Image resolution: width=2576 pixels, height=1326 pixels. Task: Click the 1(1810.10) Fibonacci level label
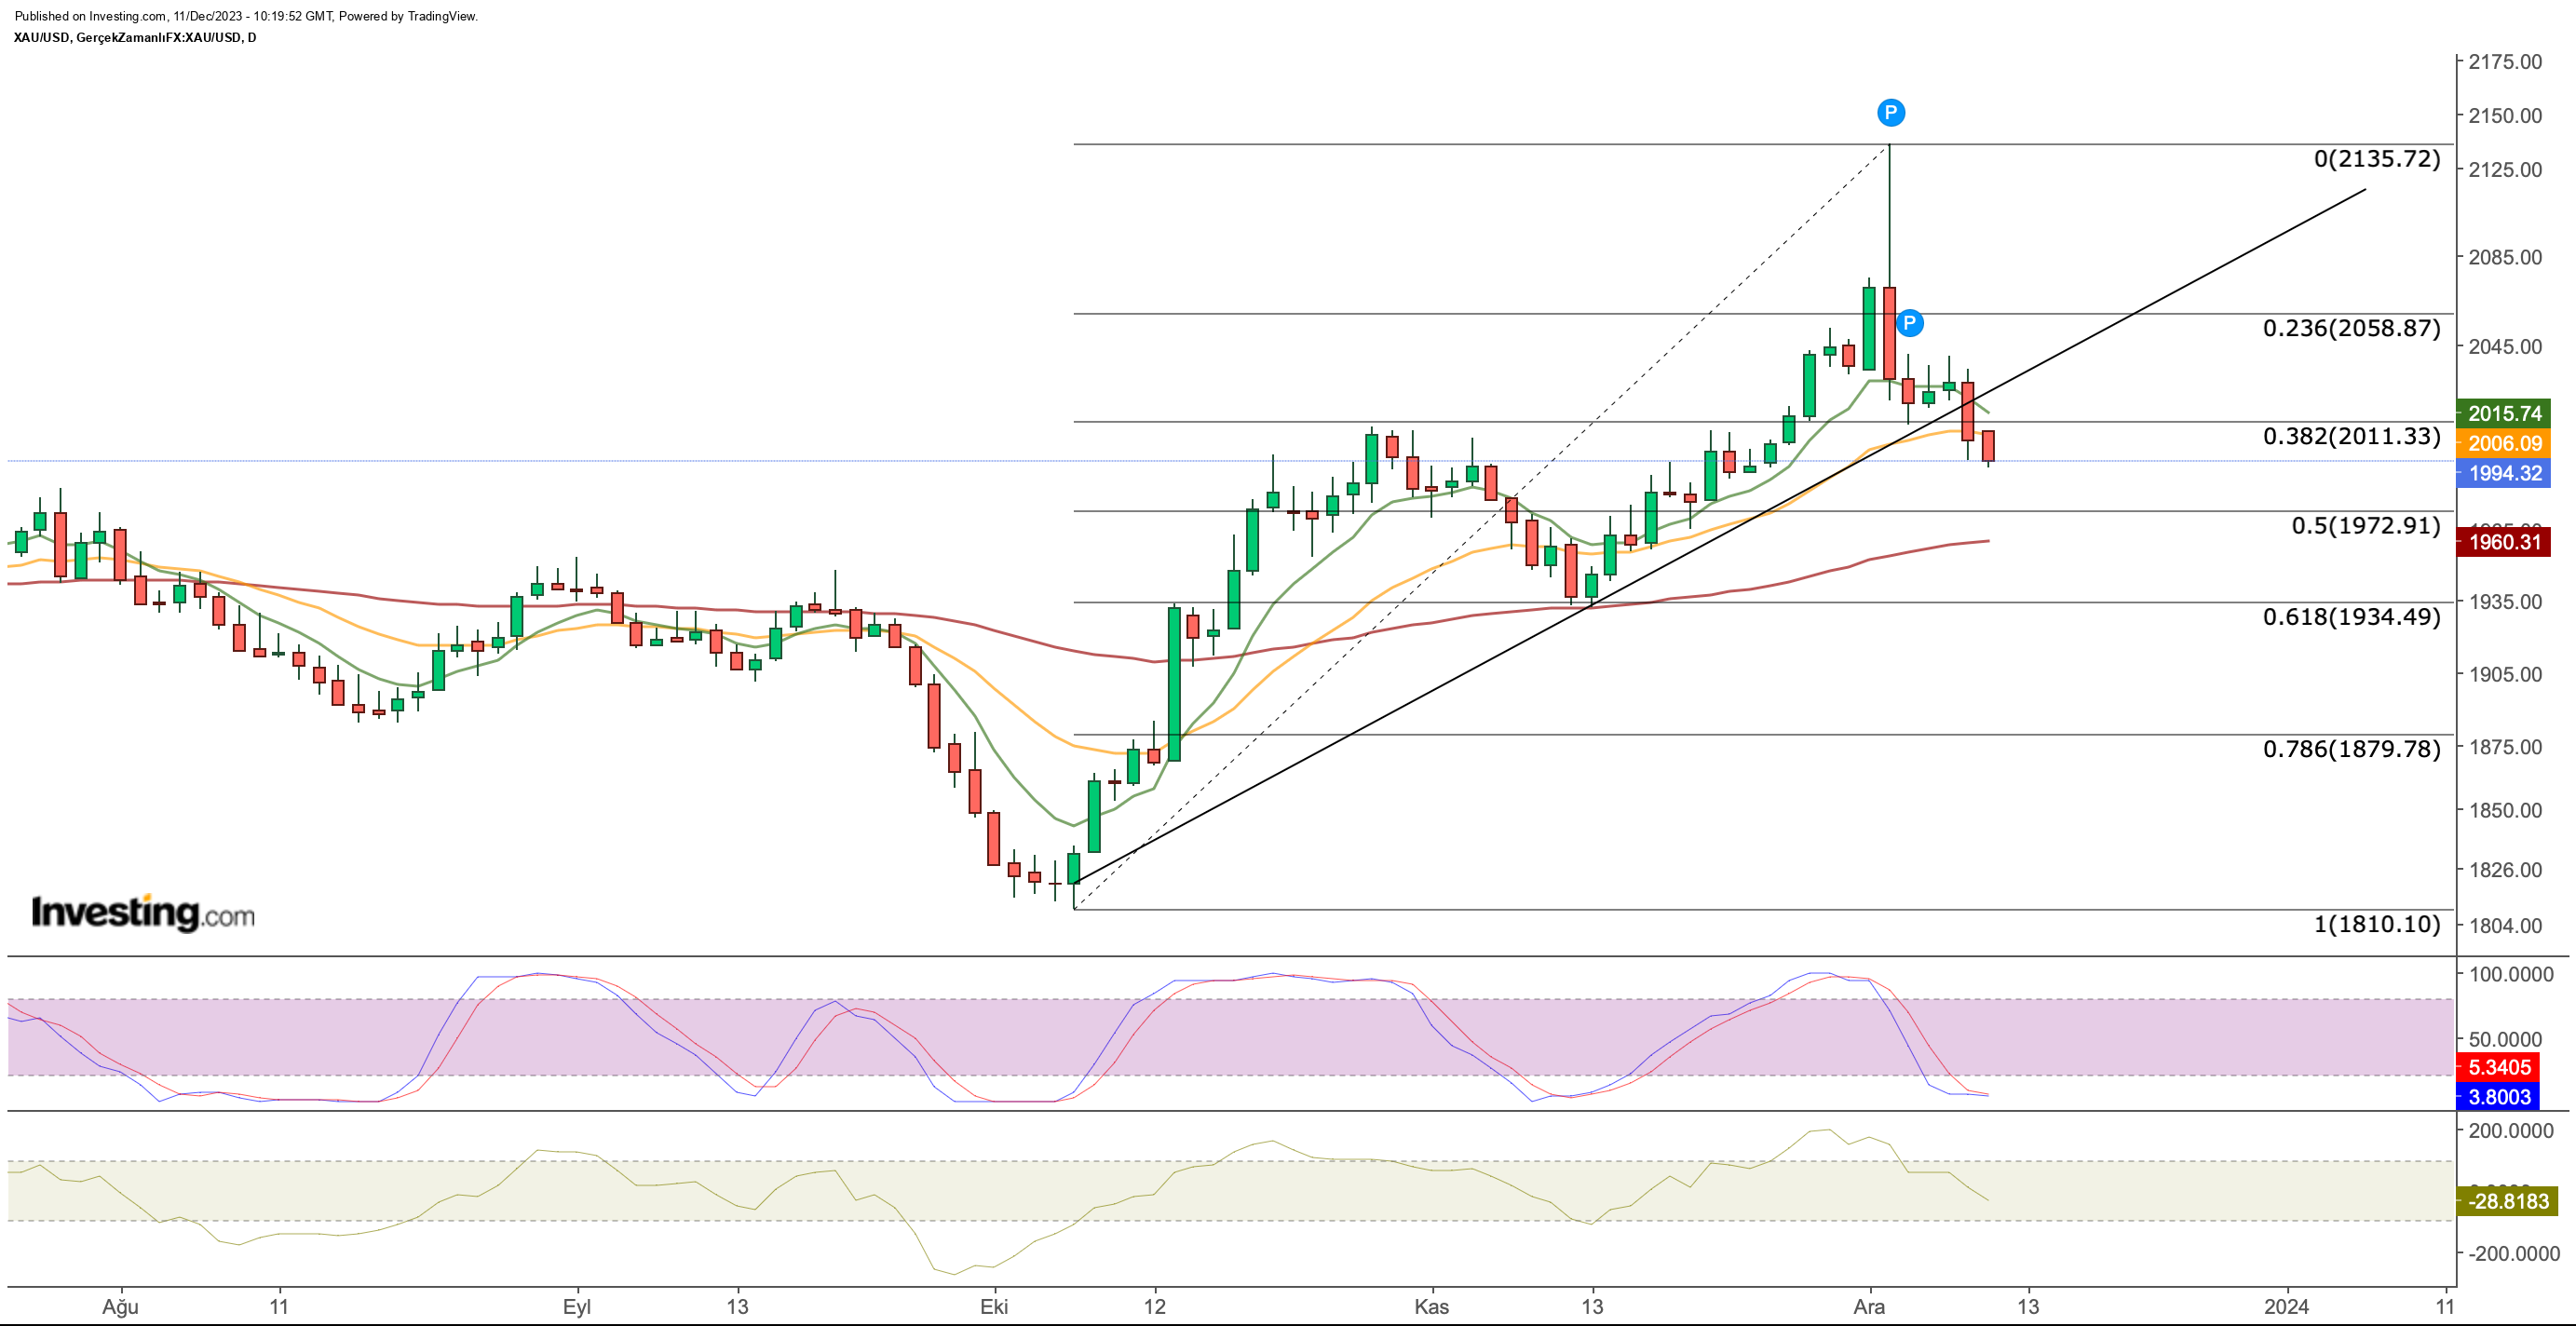pos(2377,923)
